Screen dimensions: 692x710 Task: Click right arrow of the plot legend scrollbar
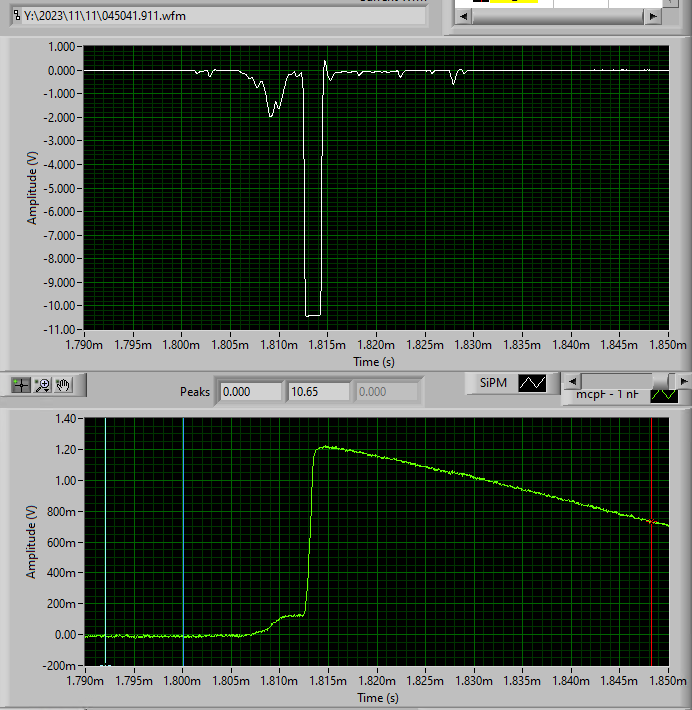pos(684,381)
